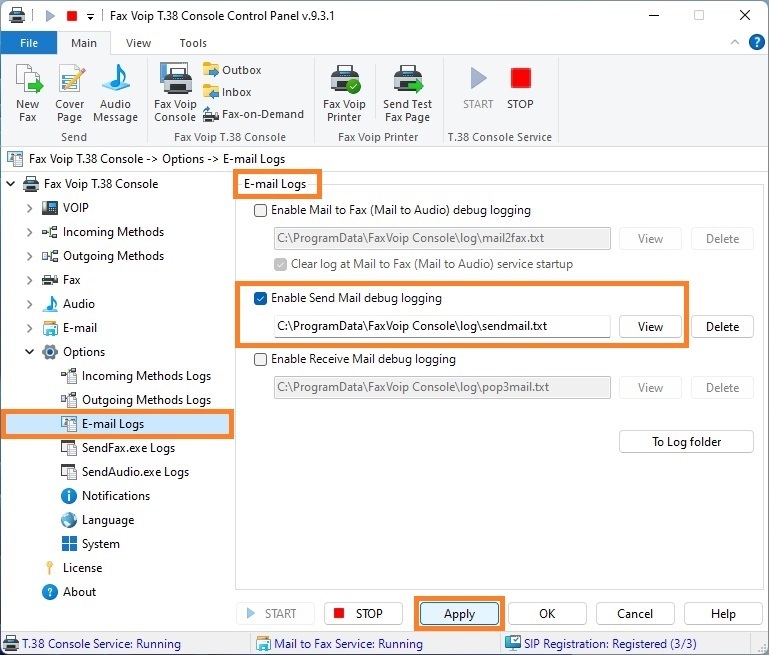Expand the Audio tree node

click(29, 304)
